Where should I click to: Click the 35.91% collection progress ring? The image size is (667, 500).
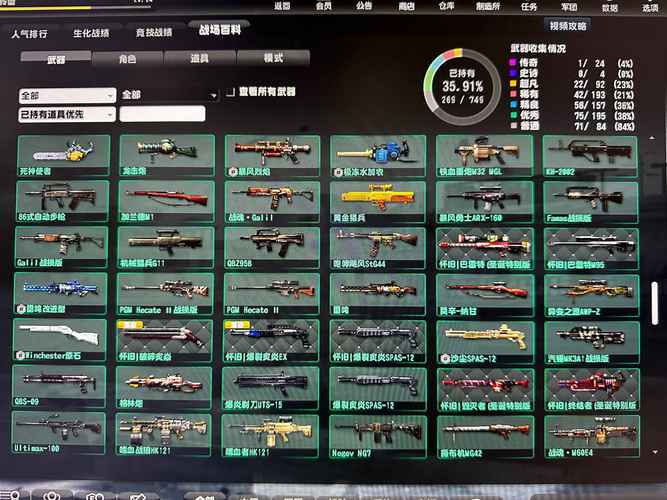click(462, 87)
